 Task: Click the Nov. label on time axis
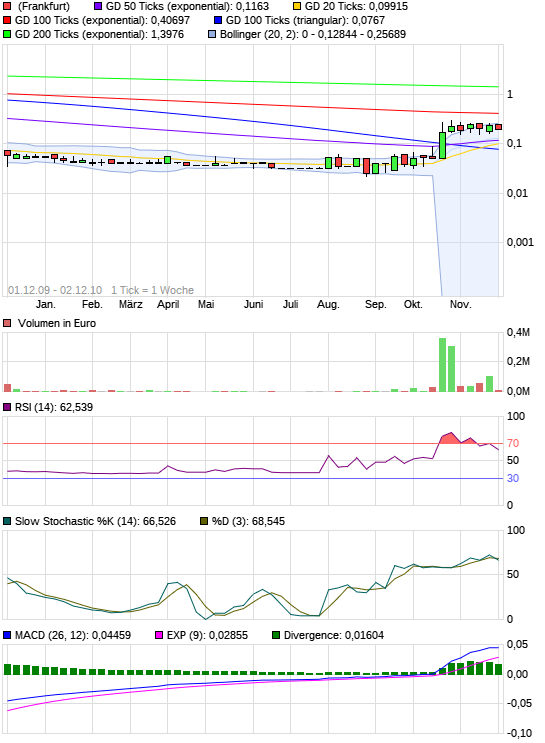(460, 304)
